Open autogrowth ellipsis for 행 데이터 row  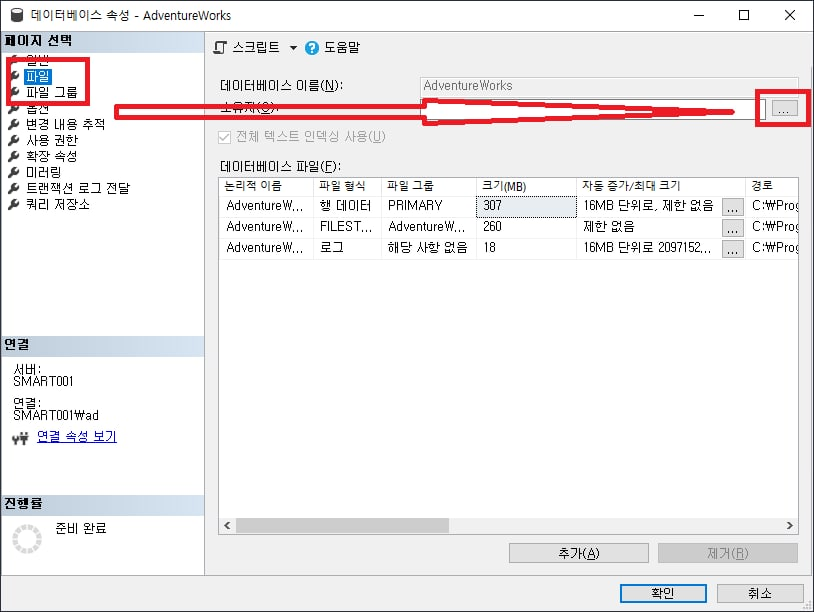(732, 207)
